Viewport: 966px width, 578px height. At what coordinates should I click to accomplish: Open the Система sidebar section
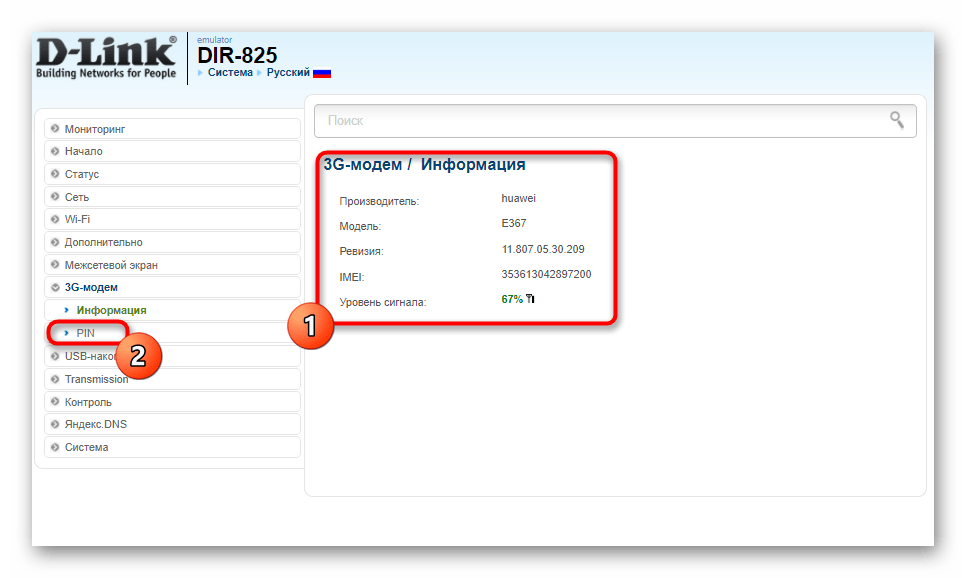click(86, 447)
